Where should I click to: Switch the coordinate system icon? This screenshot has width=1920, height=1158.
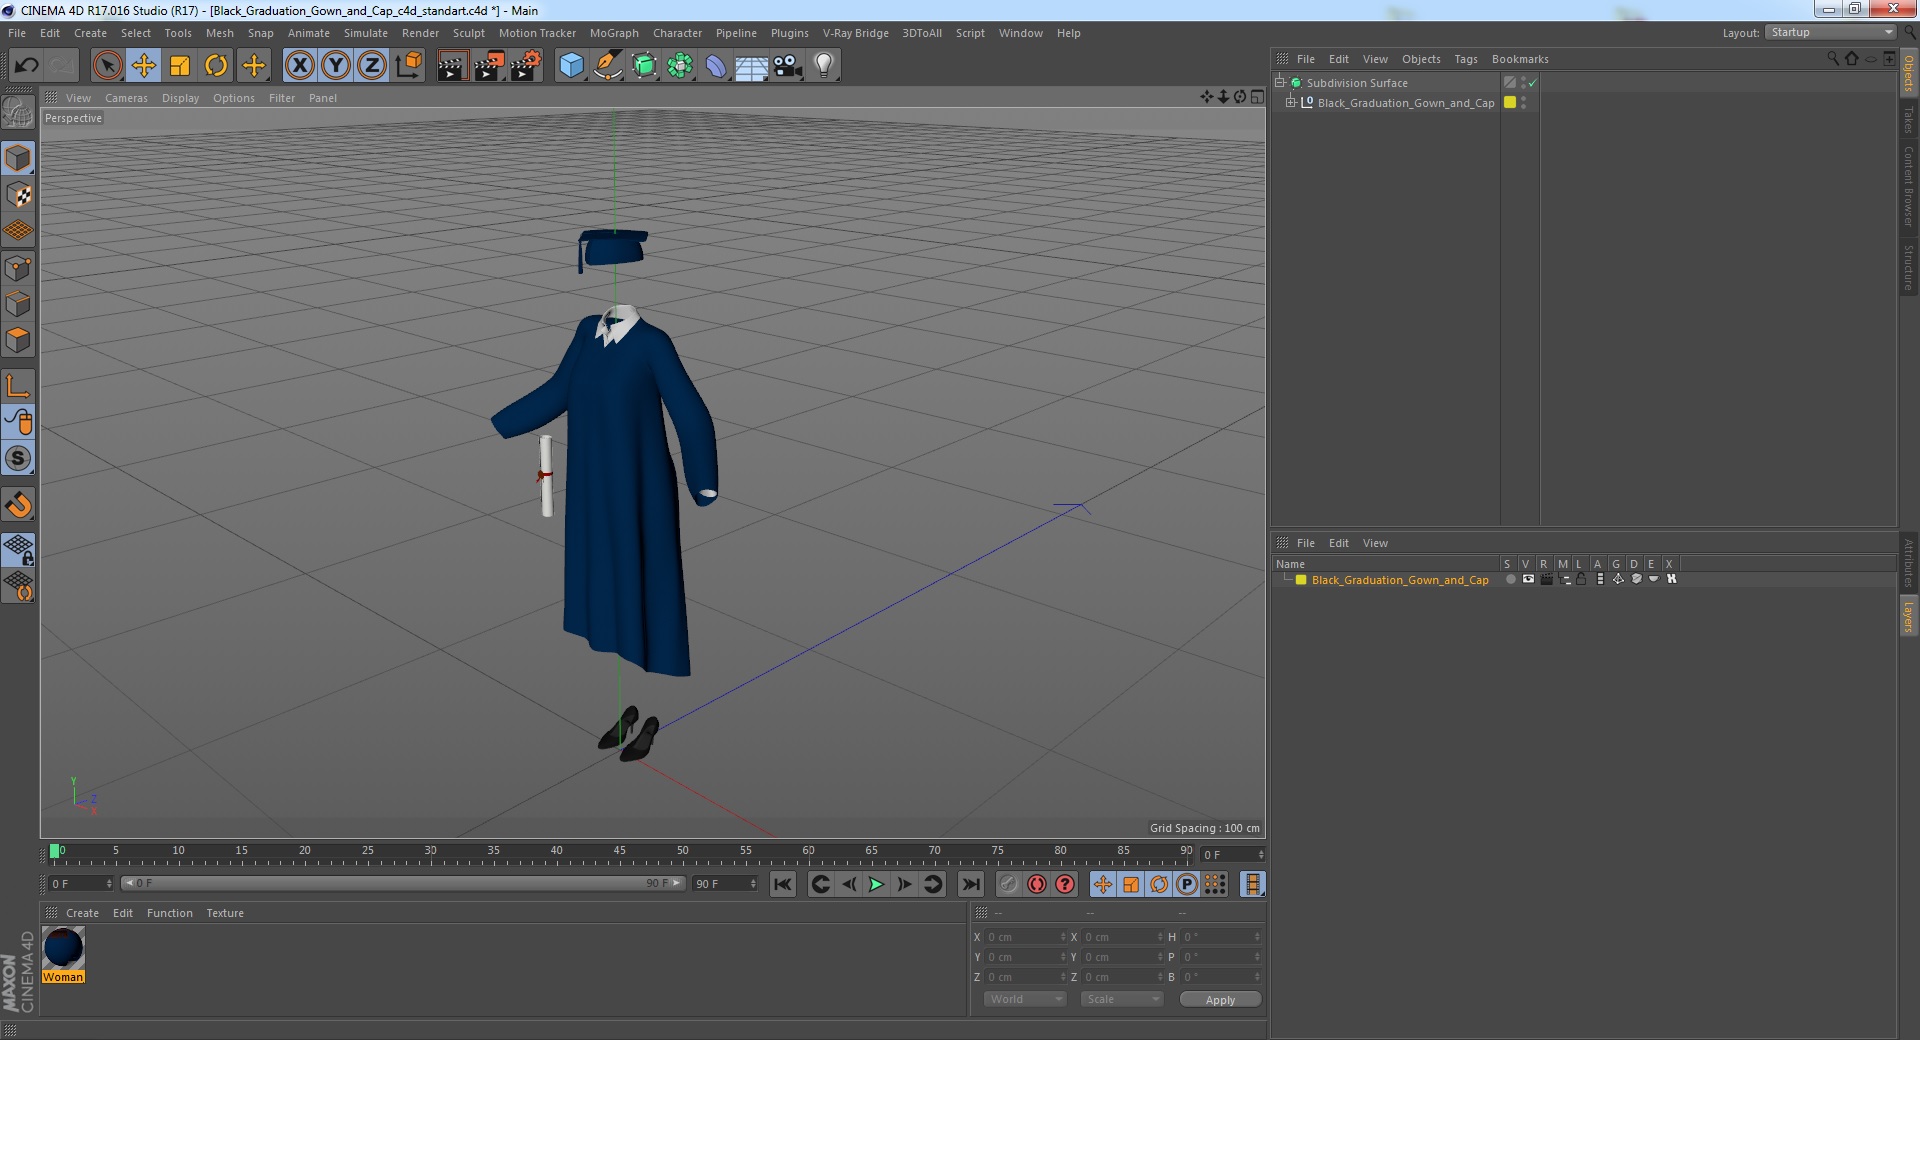[x=409, y=66]
